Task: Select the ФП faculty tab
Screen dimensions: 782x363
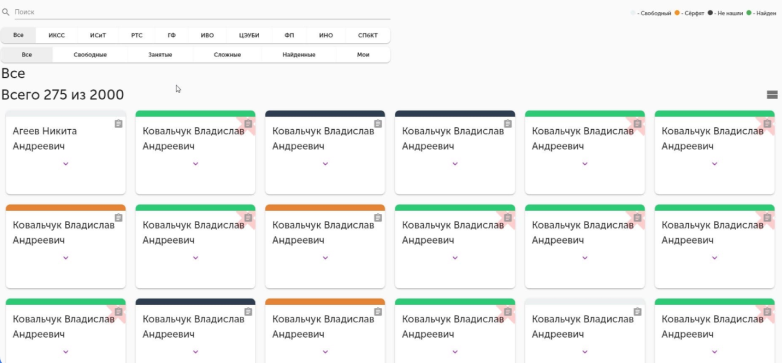Action: (289, 35)
